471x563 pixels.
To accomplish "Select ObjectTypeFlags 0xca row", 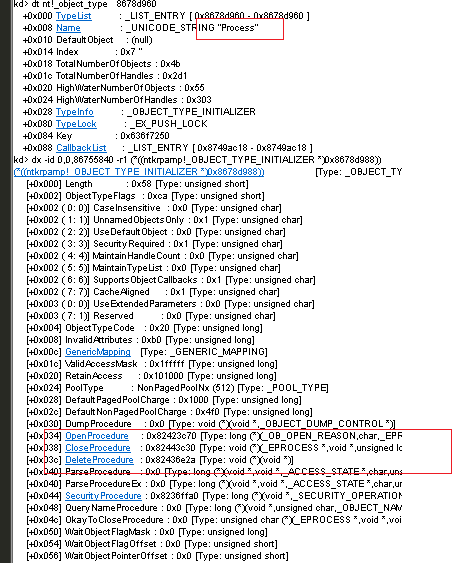I will pos(145,196).
